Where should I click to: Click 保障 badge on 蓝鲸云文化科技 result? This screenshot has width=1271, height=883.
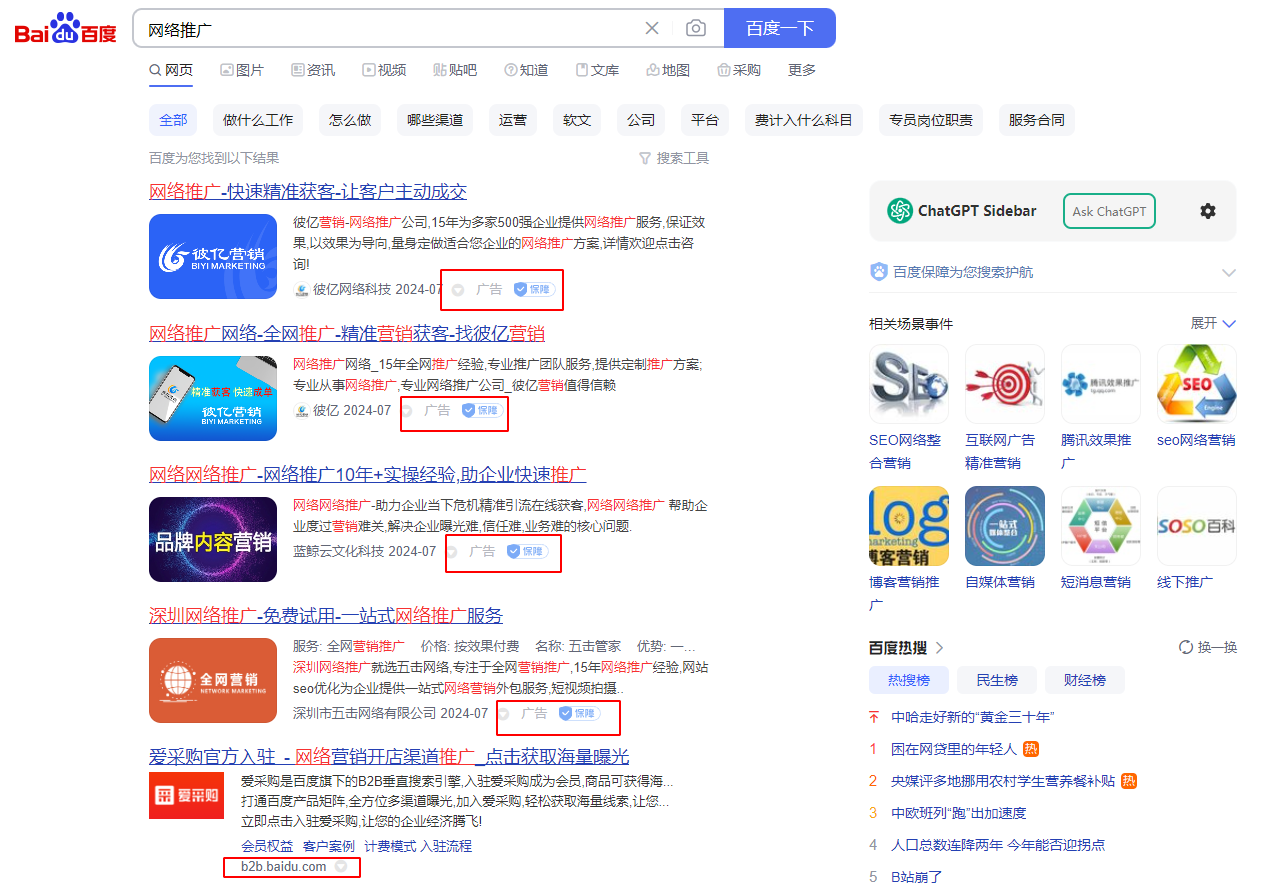pyautogui.click(x=528, y=551)
